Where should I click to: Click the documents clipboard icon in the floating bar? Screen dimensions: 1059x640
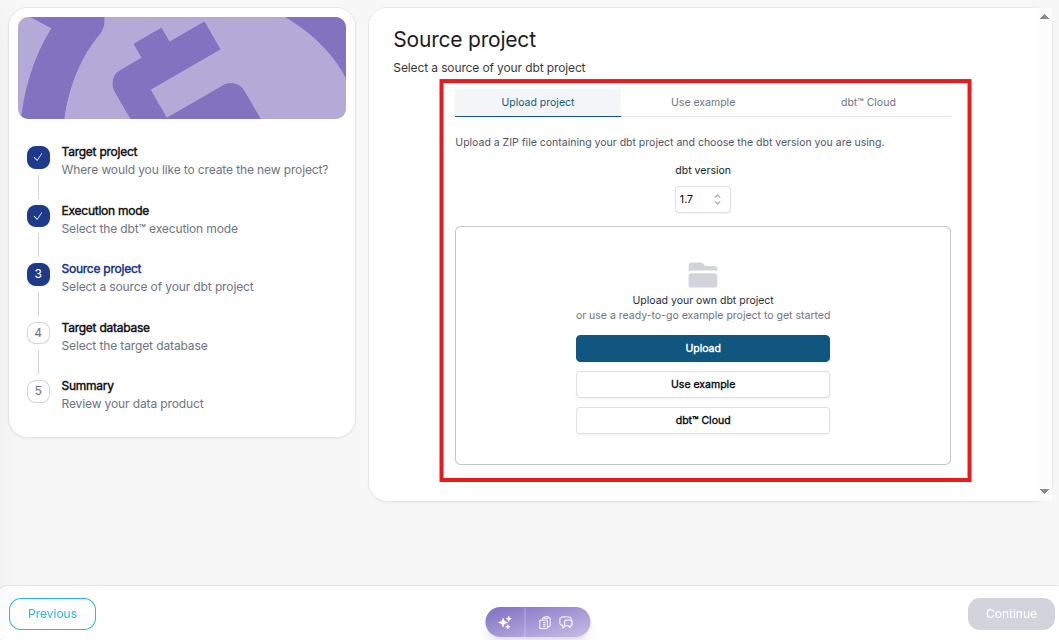point(545,622)
